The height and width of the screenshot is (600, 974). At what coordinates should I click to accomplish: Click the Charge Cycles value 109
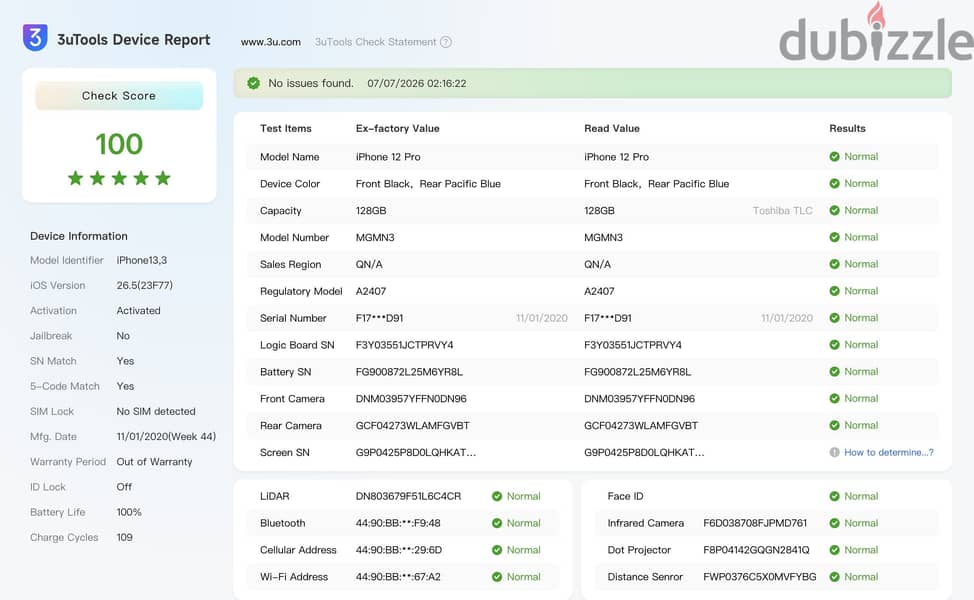click(x=124, y=537)
